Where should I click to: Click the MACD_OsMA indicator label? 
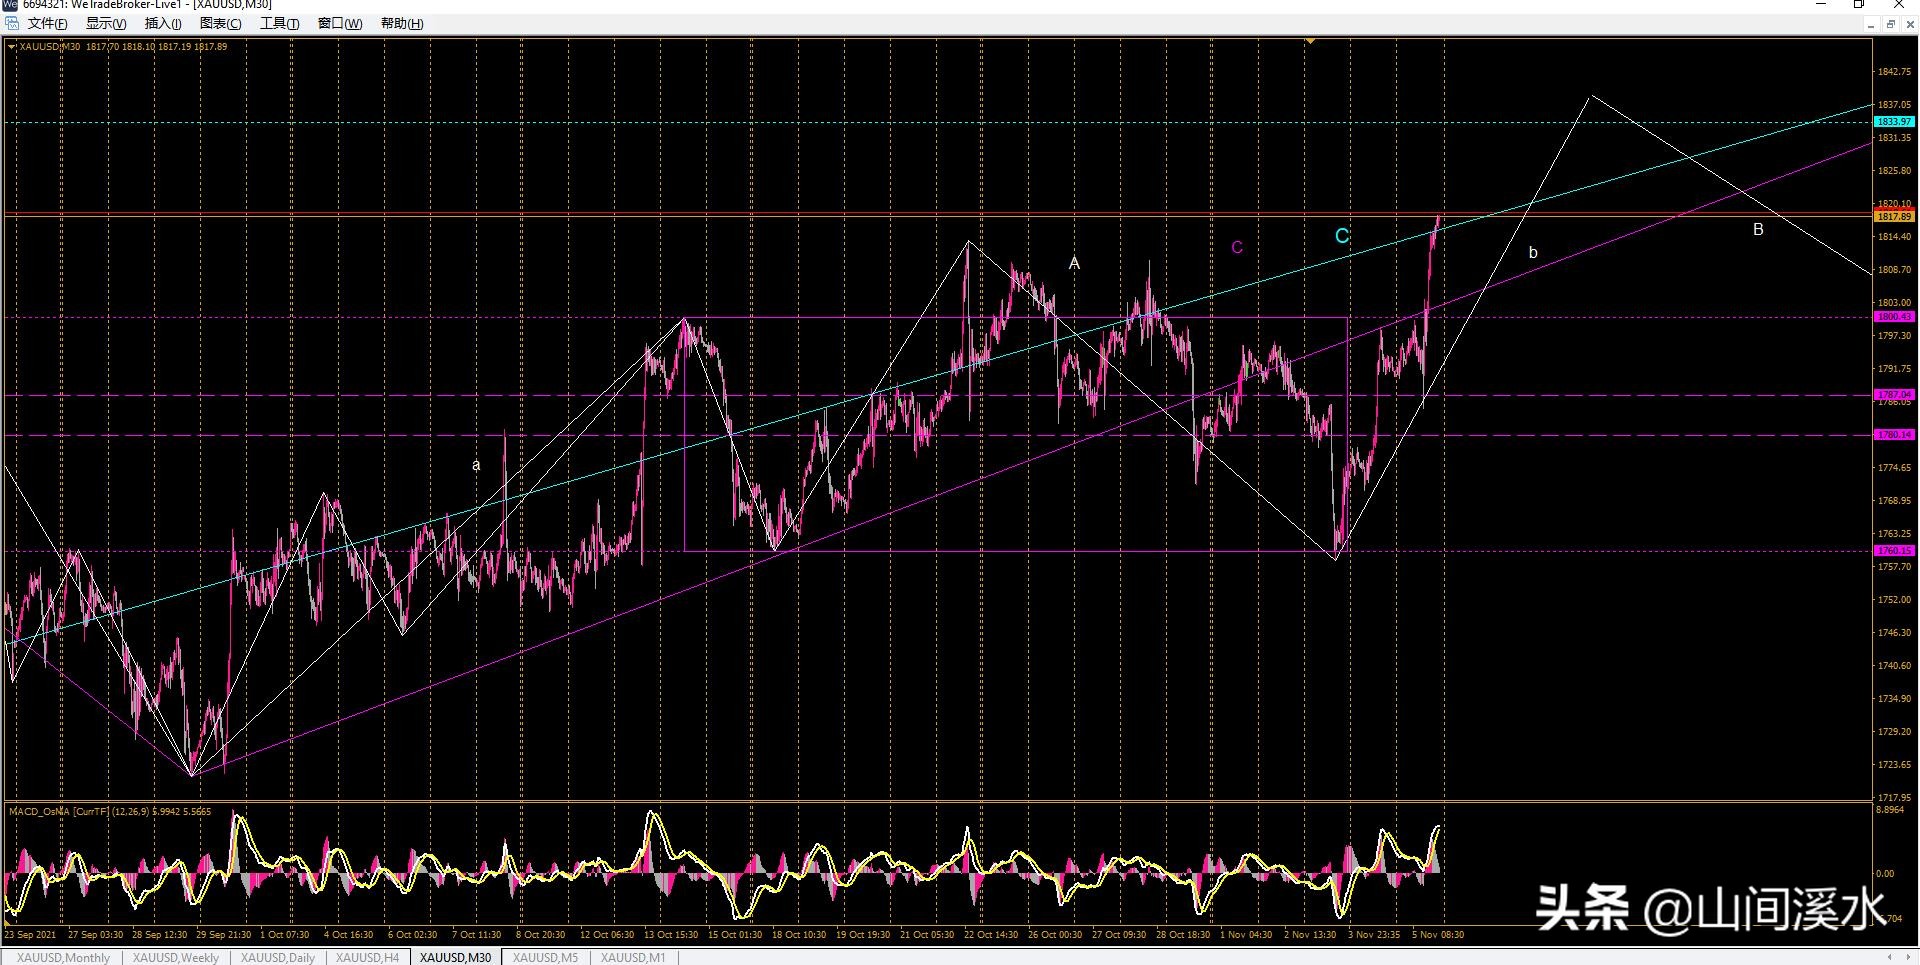110,811
